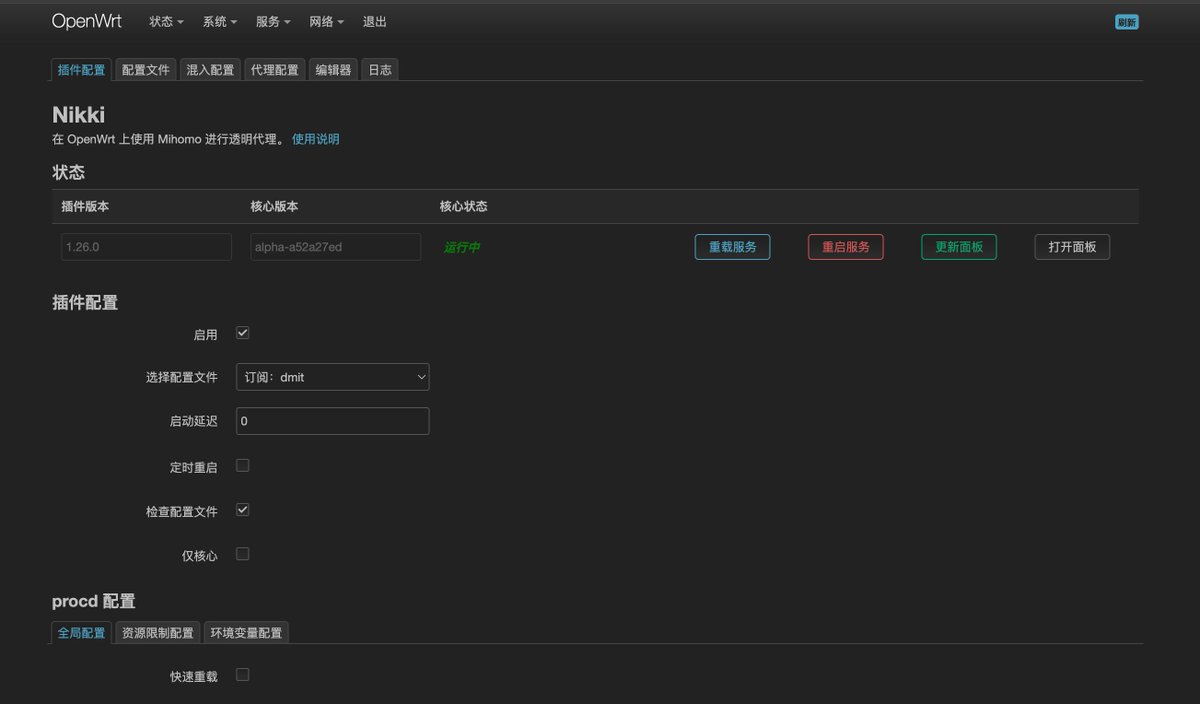1200x704 pixels.
Task: Select the 资源限制配置 tab
Action: point(157,633)
